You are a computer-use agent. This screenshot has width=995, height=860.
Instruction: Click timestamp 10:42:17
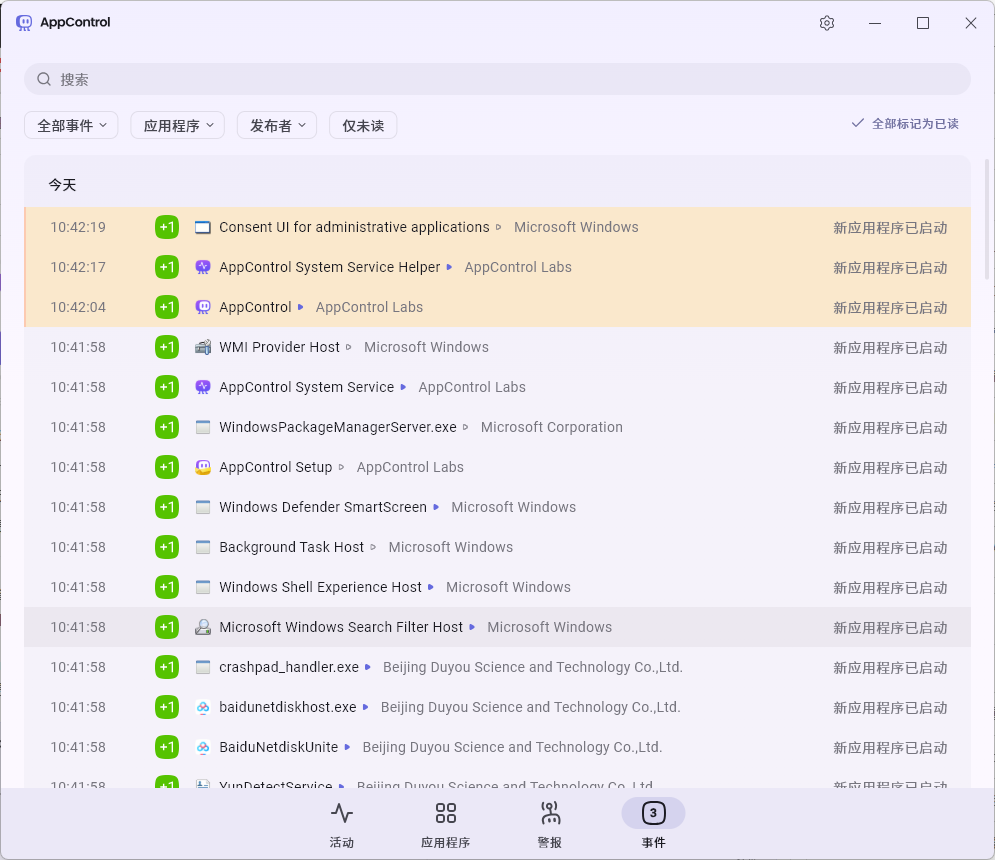(78, 267)
